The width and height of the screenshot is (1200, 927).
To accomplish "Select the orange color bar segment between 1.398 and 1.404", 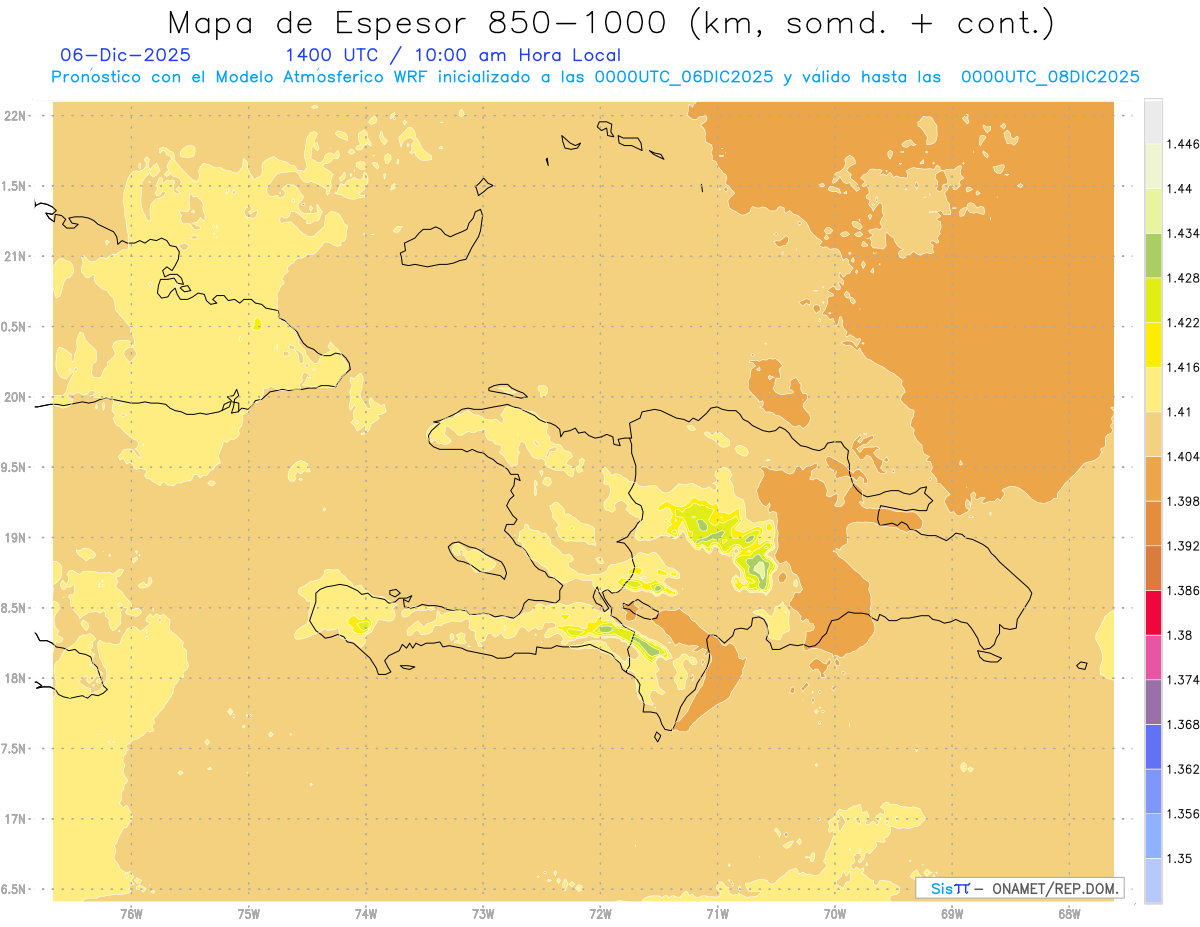I will pyautogui.click(x=1153, y=478).
